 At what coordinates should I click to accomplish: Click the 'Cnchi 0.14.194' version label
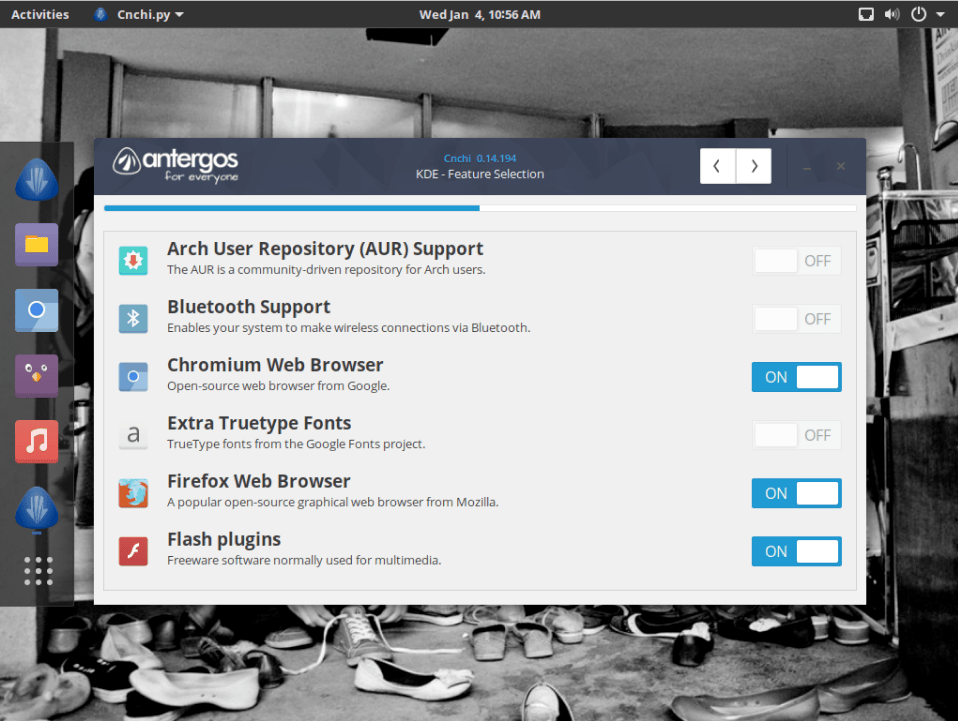tap(480, 158)
